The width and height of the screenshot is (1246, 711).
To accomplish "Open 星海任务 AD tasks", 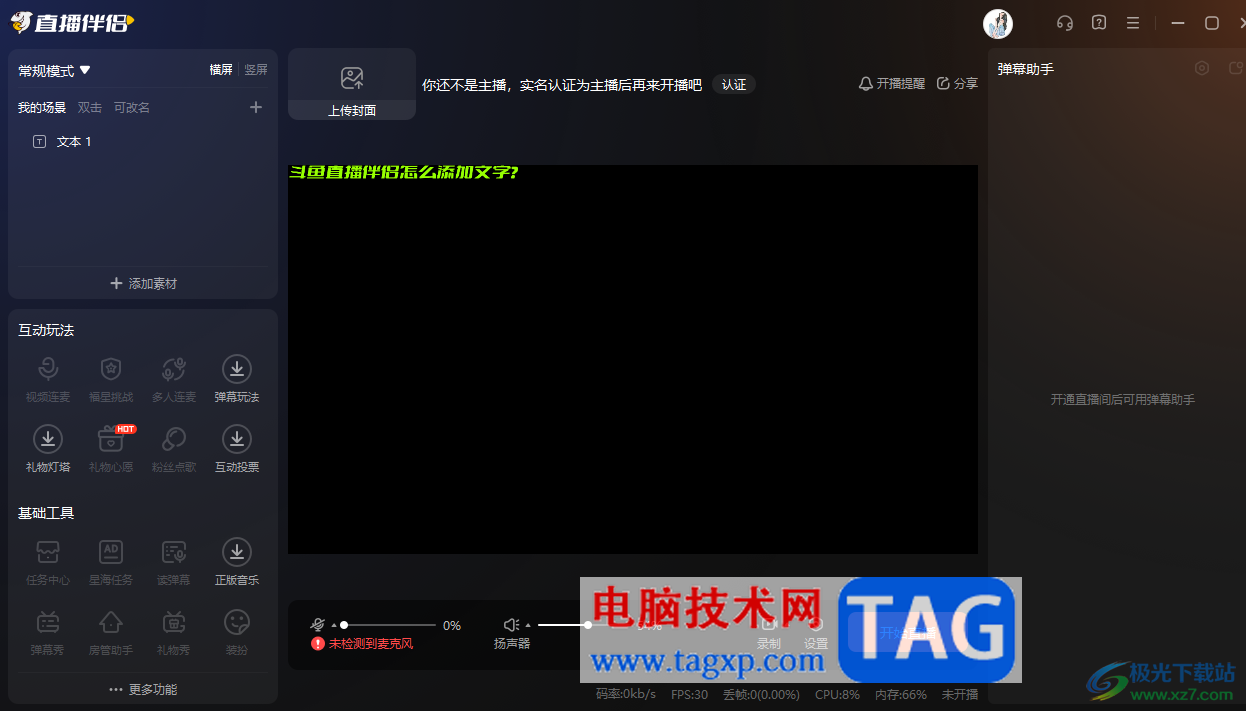I will (x=111, y=562).
